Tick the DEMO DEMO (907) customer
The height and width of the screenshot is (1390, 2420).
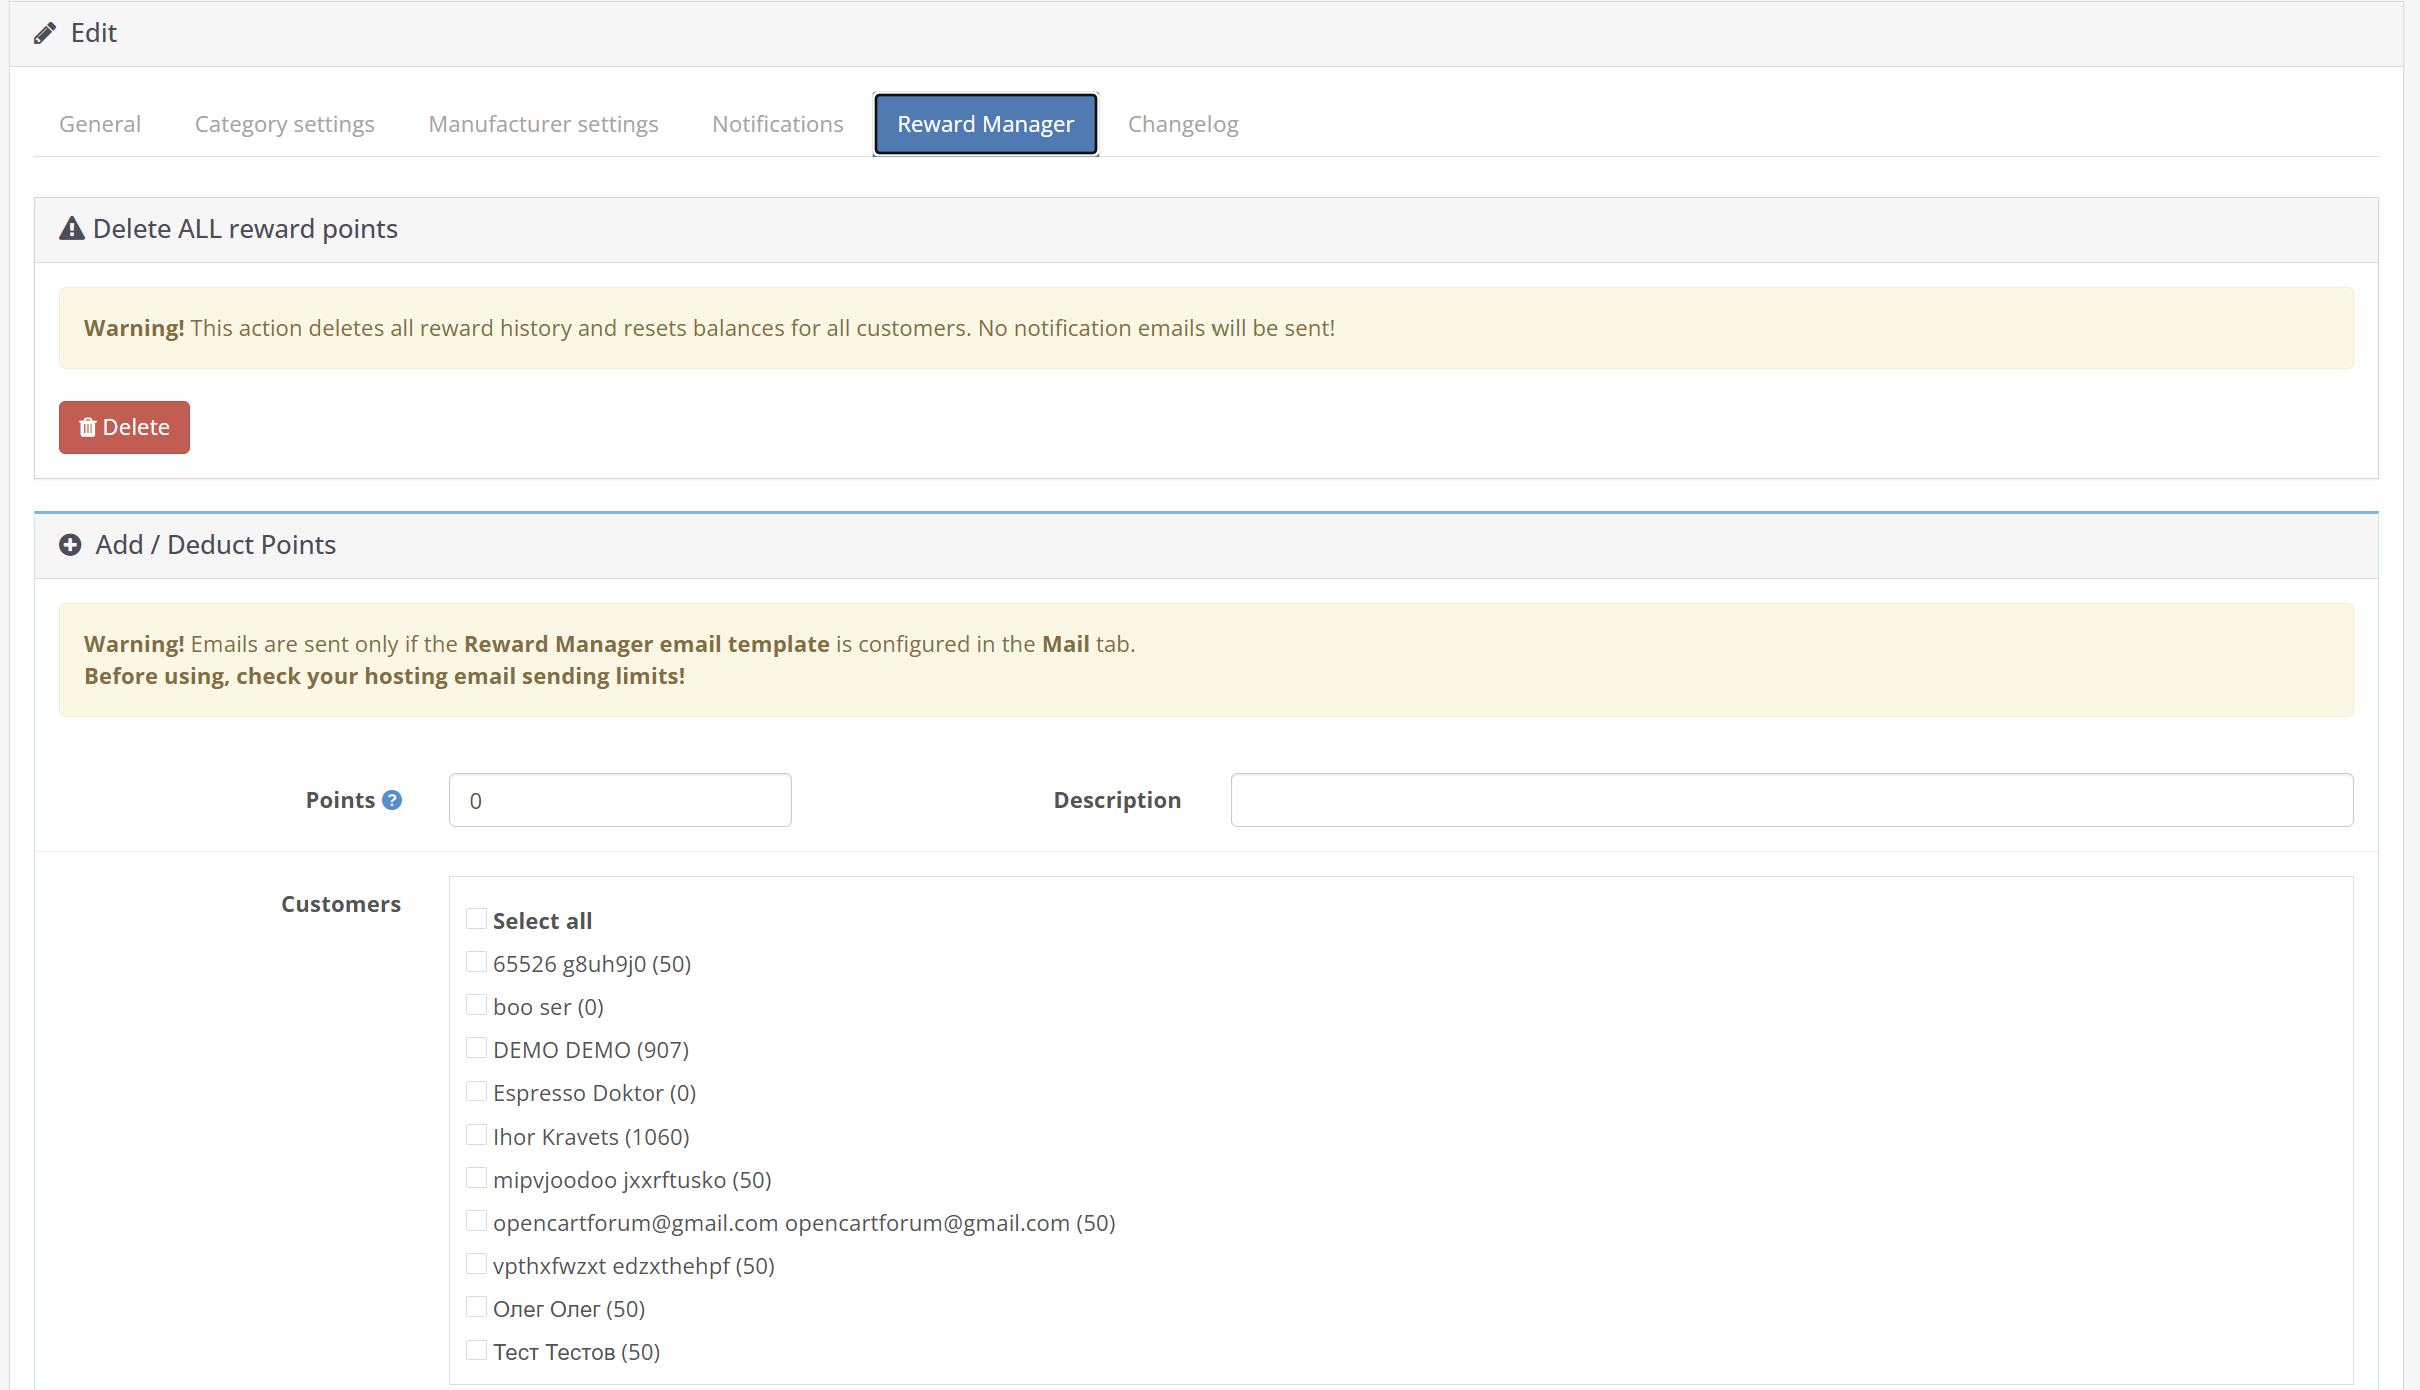click(x=476, y=1048)
